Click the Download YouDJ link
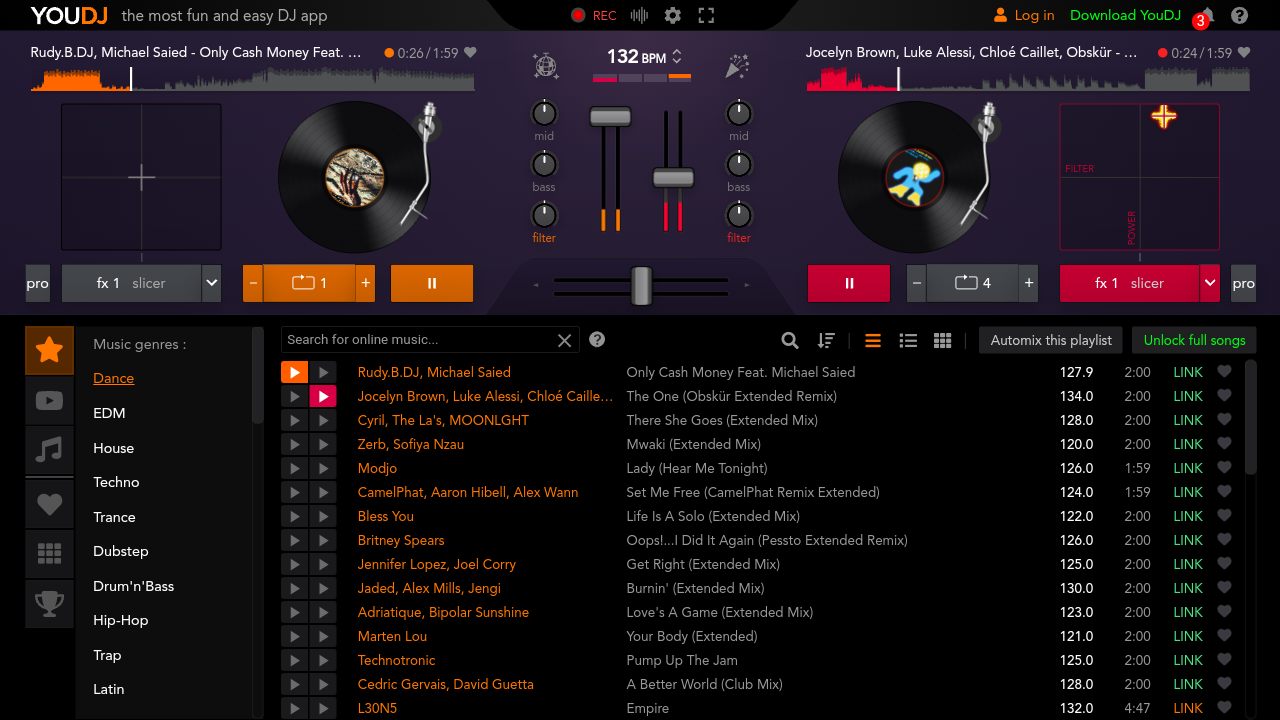Screen dimensions: 1280x720 click(x=1125, y=15)
